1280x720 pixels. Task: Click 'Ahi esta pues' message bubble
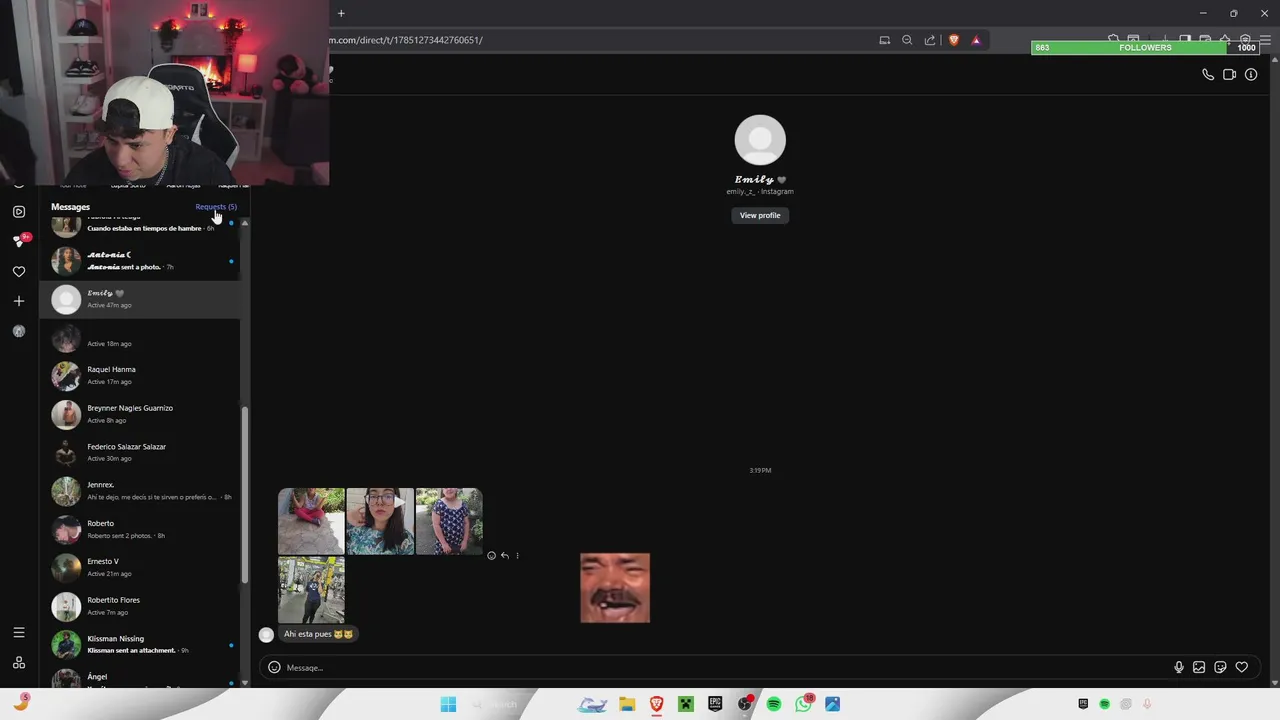(x=318, y=634)
